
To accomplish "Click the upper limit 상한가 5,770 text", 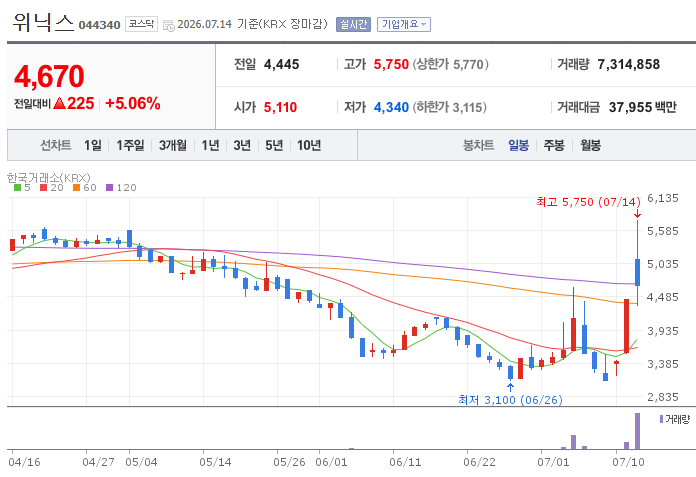I will (451, 64).
